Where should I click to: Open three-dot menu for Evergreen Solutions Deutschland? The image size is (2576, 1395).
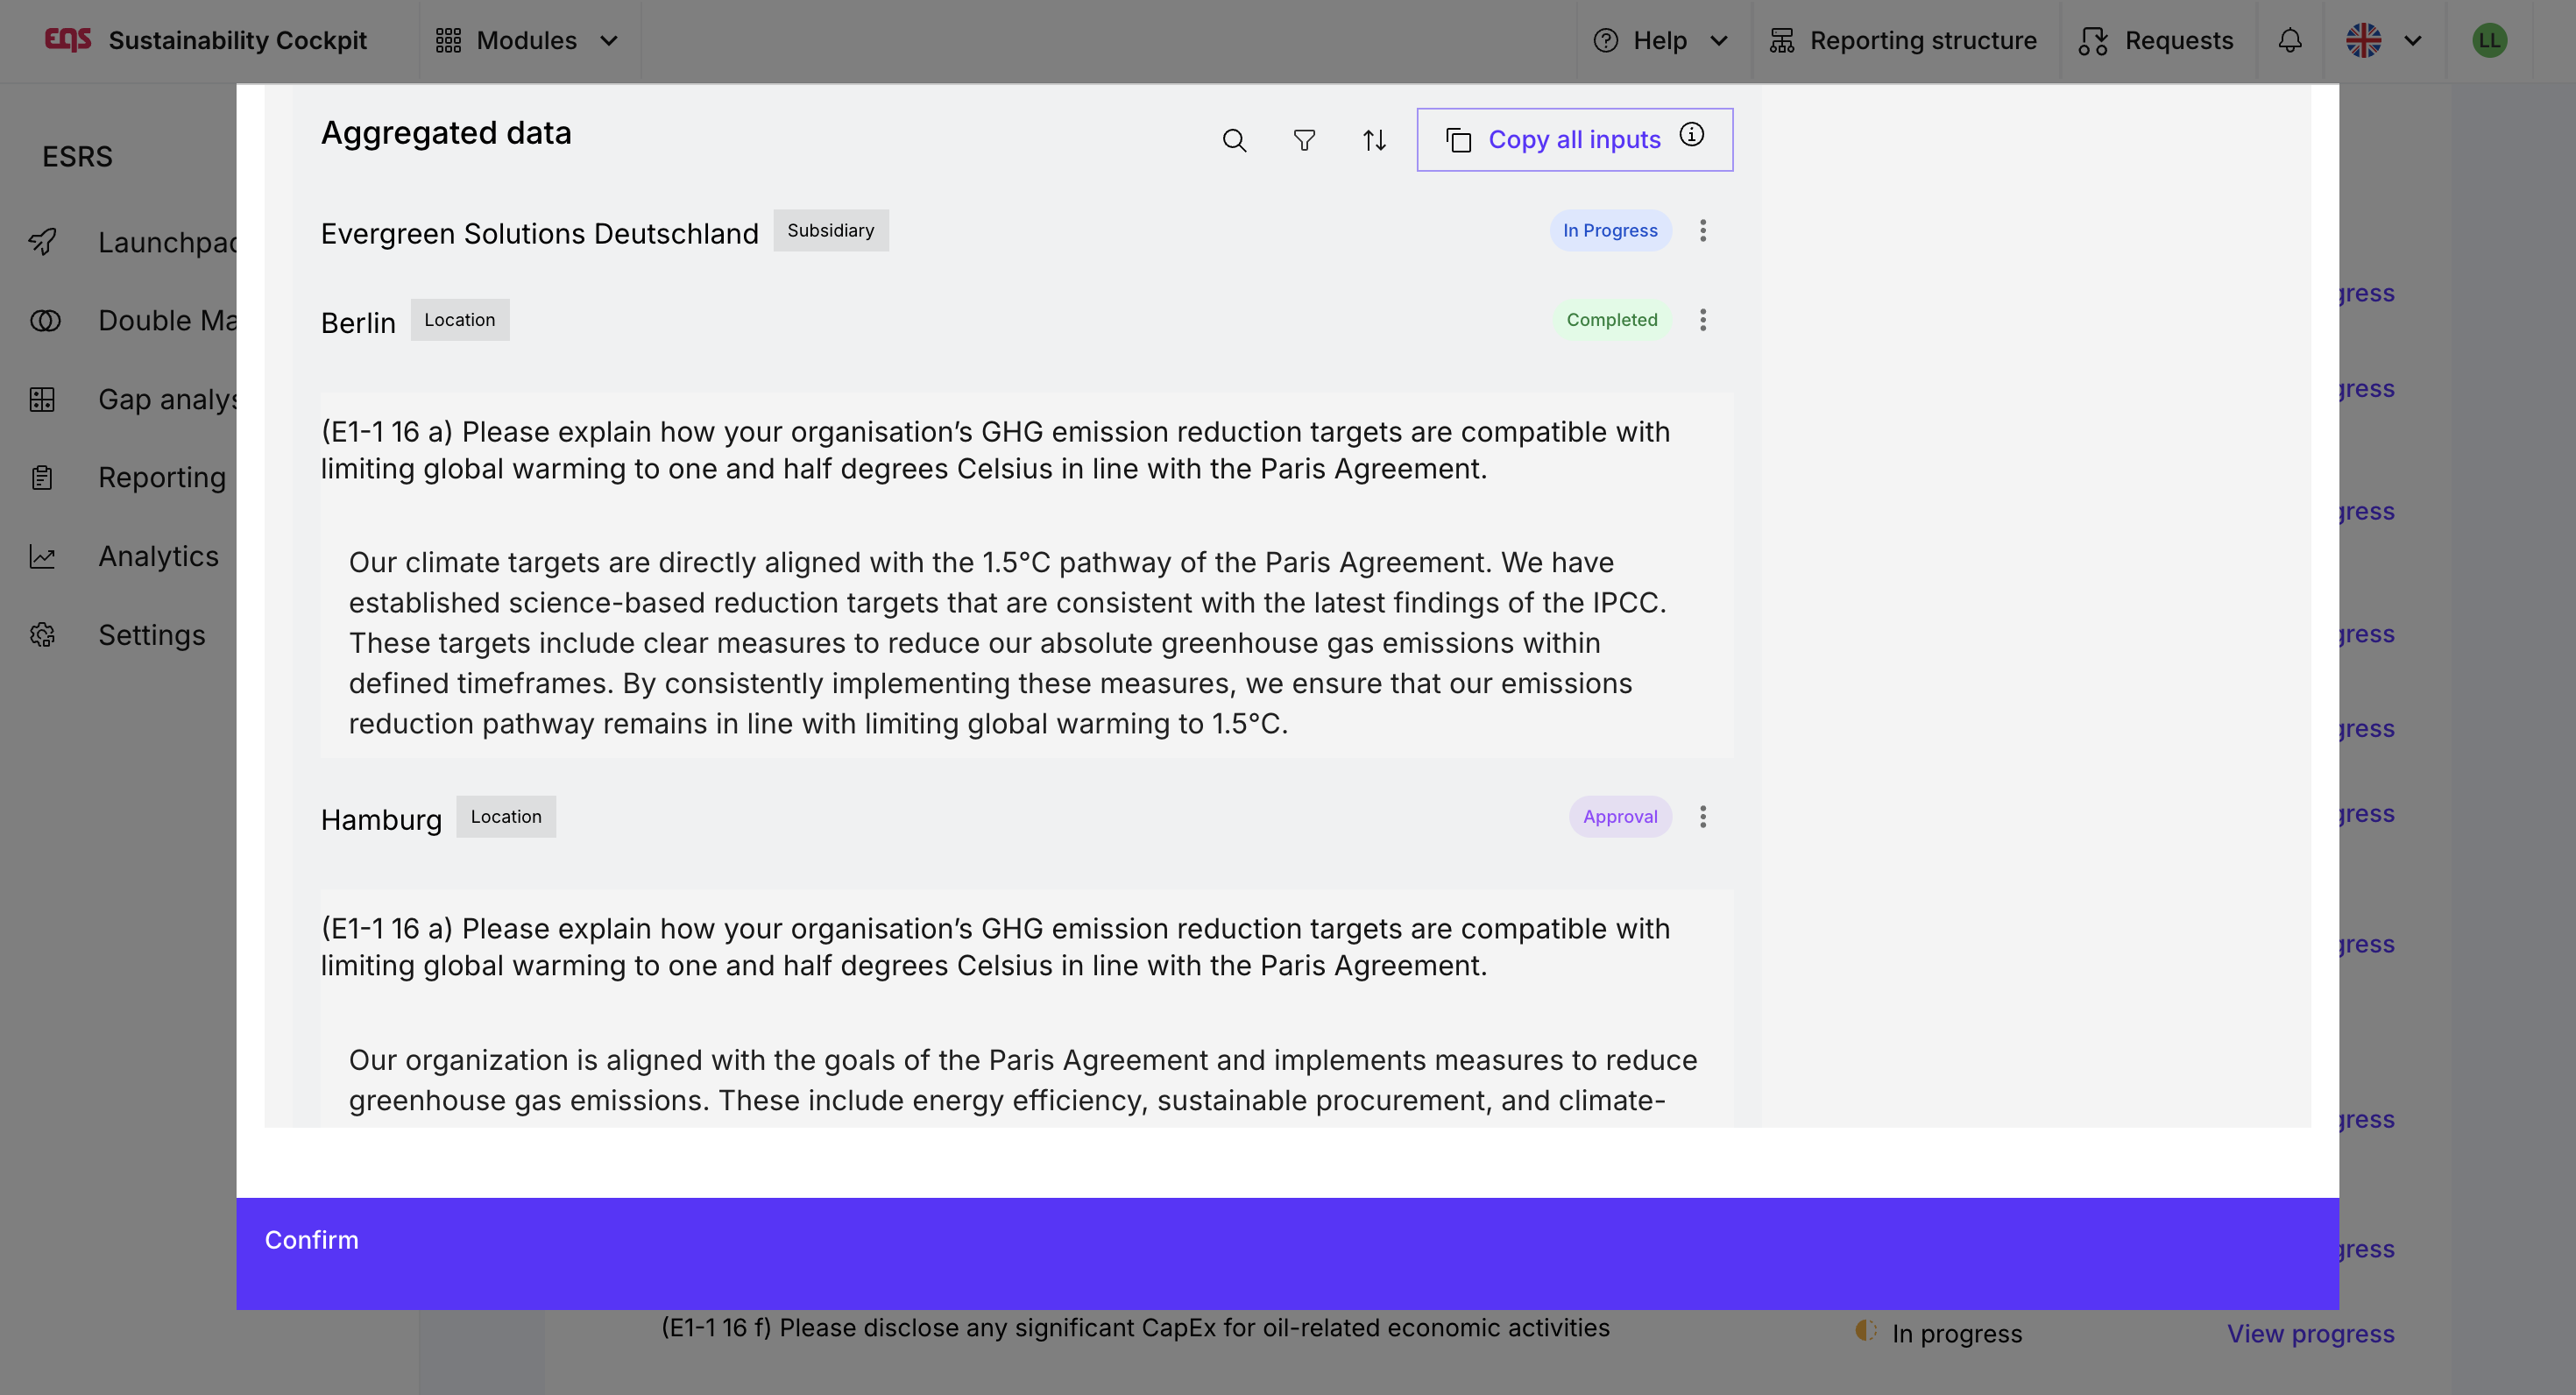point(1703,231)
